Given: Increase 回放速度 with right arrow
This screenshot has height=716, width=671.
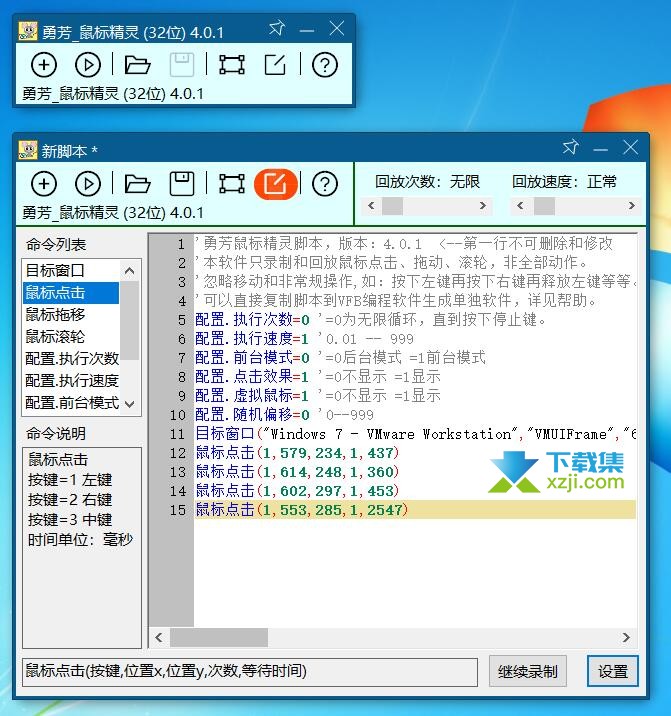Looking at the screenshot, I should [x=631, y=206].
